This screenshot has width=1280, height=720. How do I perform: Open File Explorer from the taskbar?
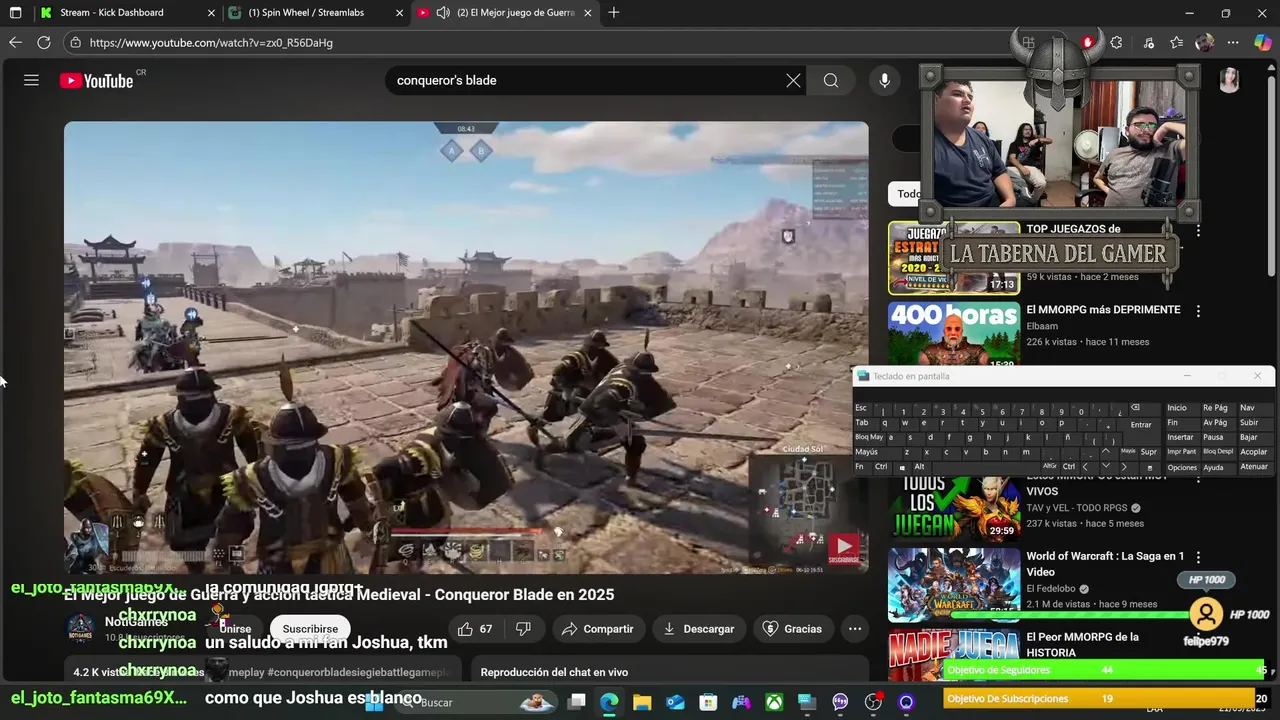[x=642, y=702]
